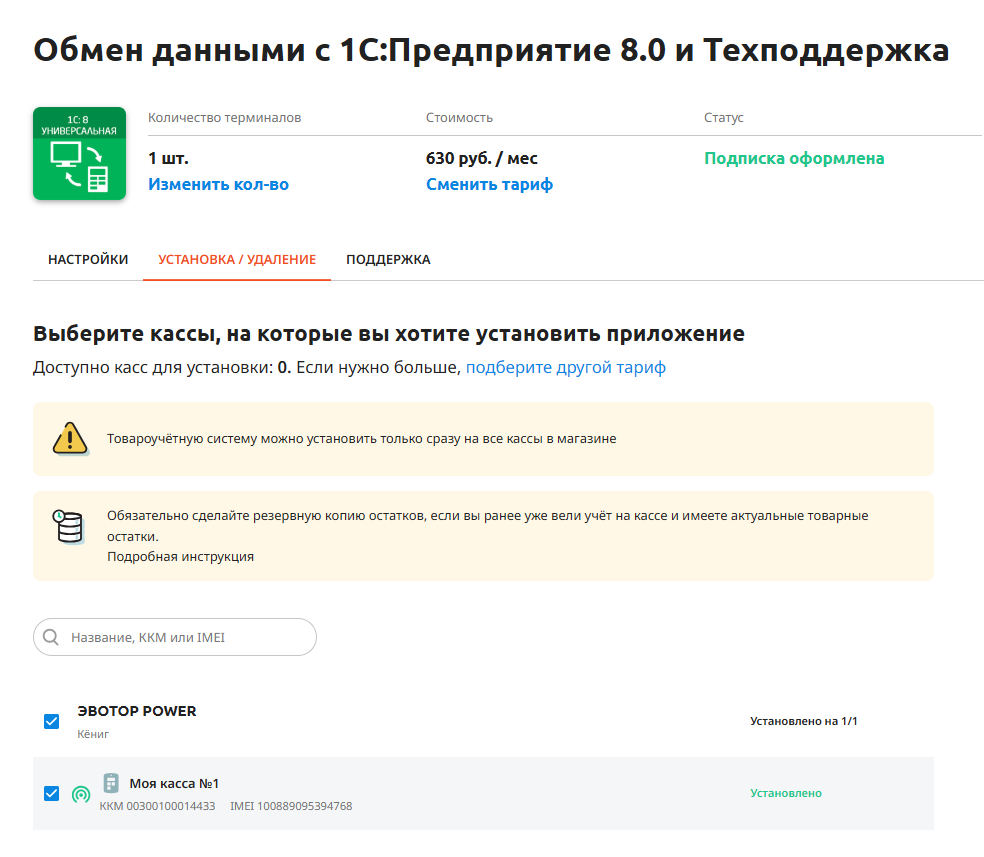Click the Изменить кол-во link
This screenshot has height=857, width=984.
click(x=218, y=184)
